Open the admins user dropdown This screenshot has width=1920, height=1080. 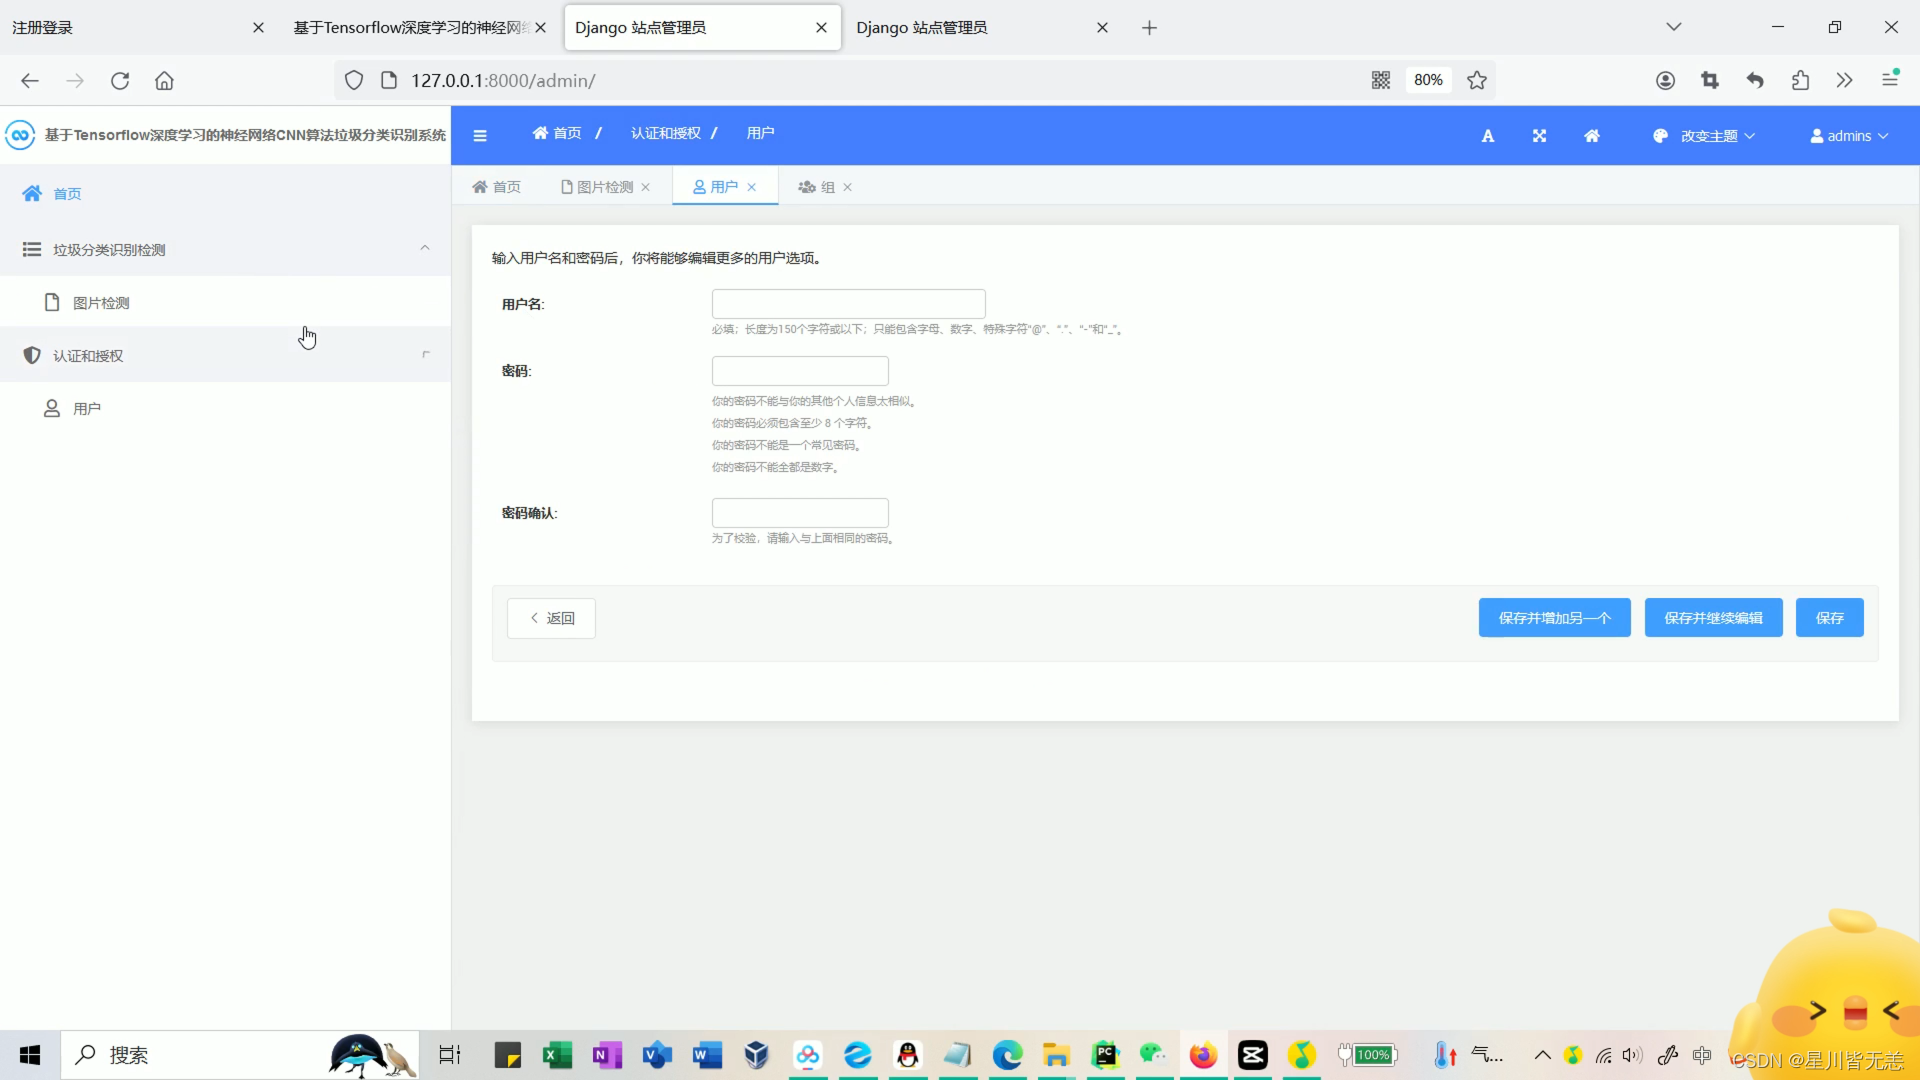coord(1849,136)
